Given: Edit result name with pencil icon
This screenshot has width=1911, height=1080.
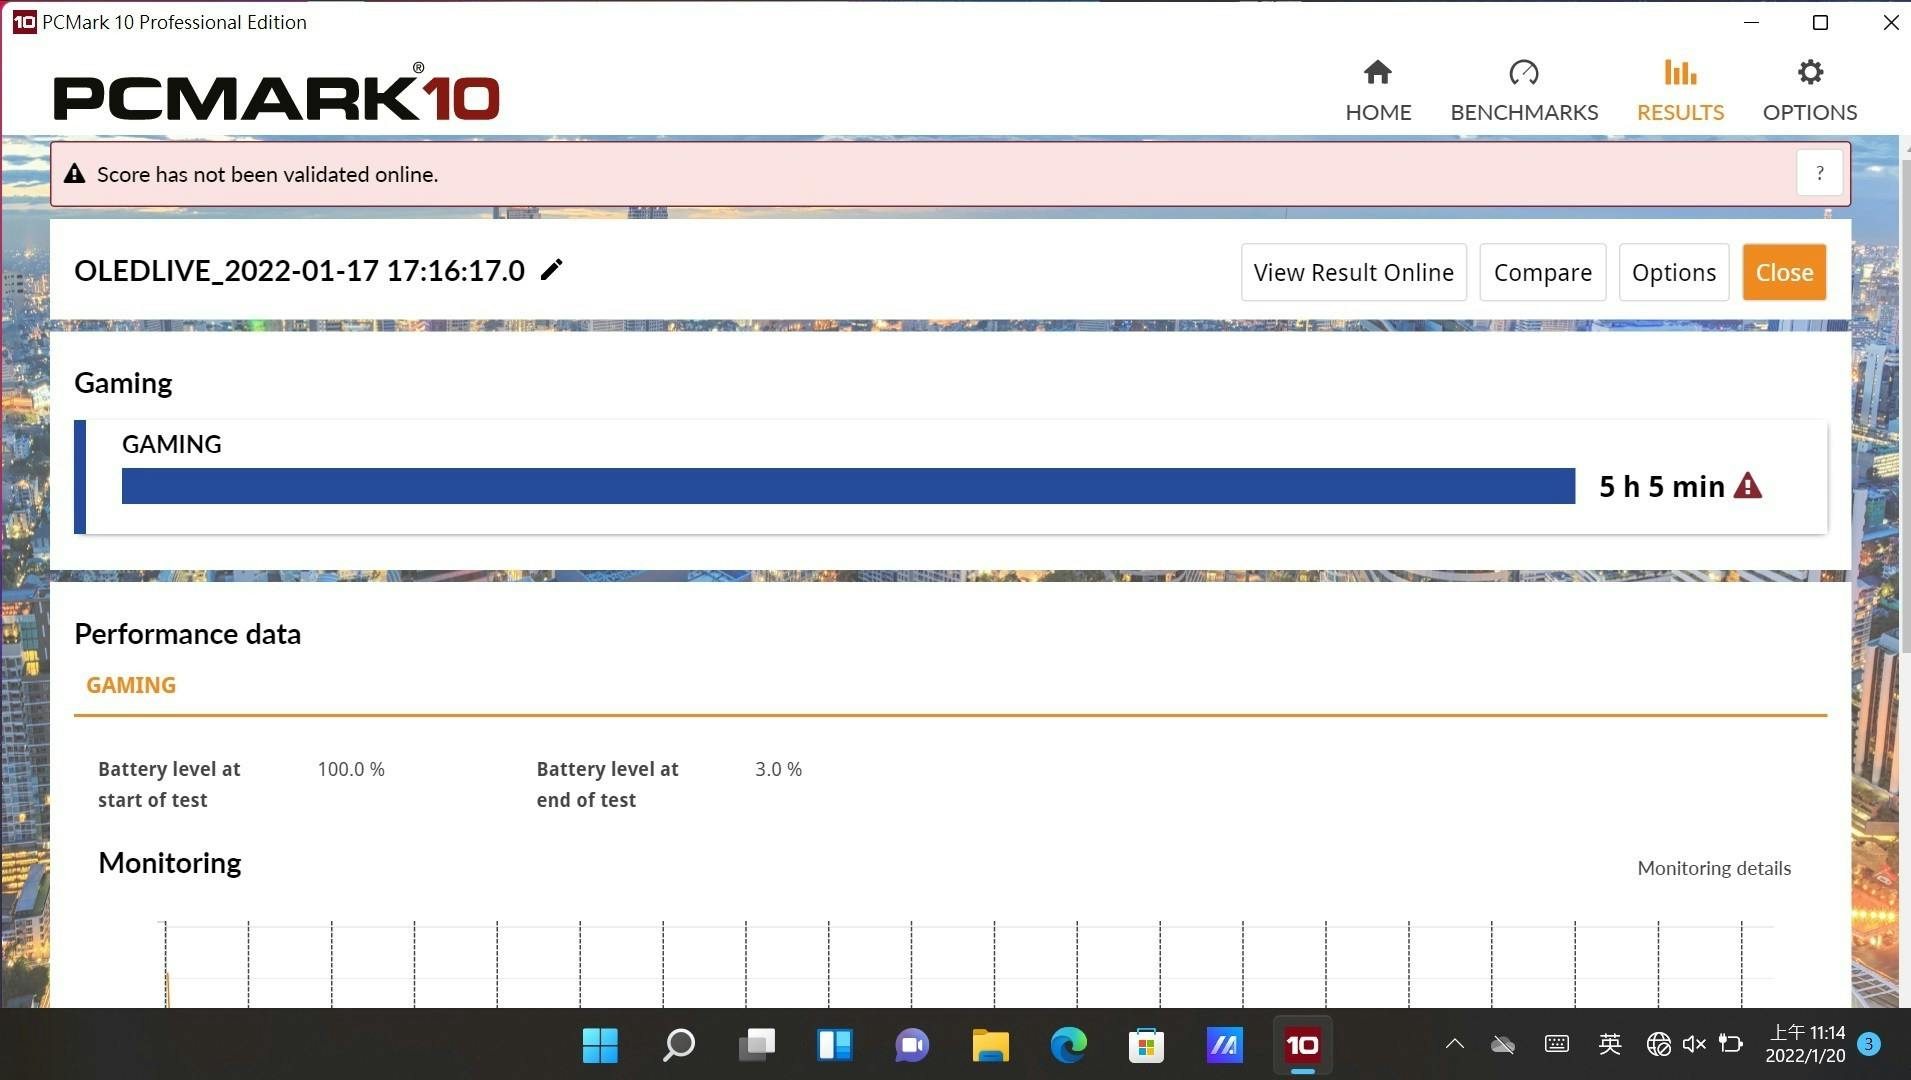Looking at the screenshot, I should (551, 270).
